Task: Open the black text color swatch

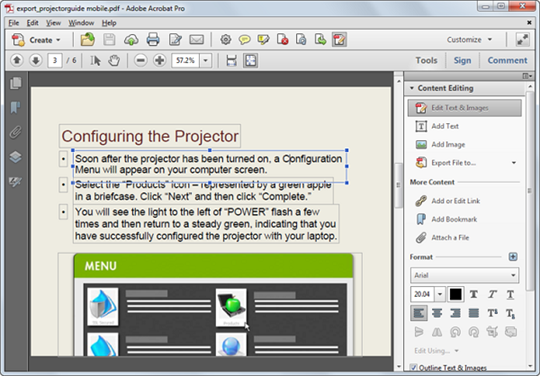Action: coord(455,294)
